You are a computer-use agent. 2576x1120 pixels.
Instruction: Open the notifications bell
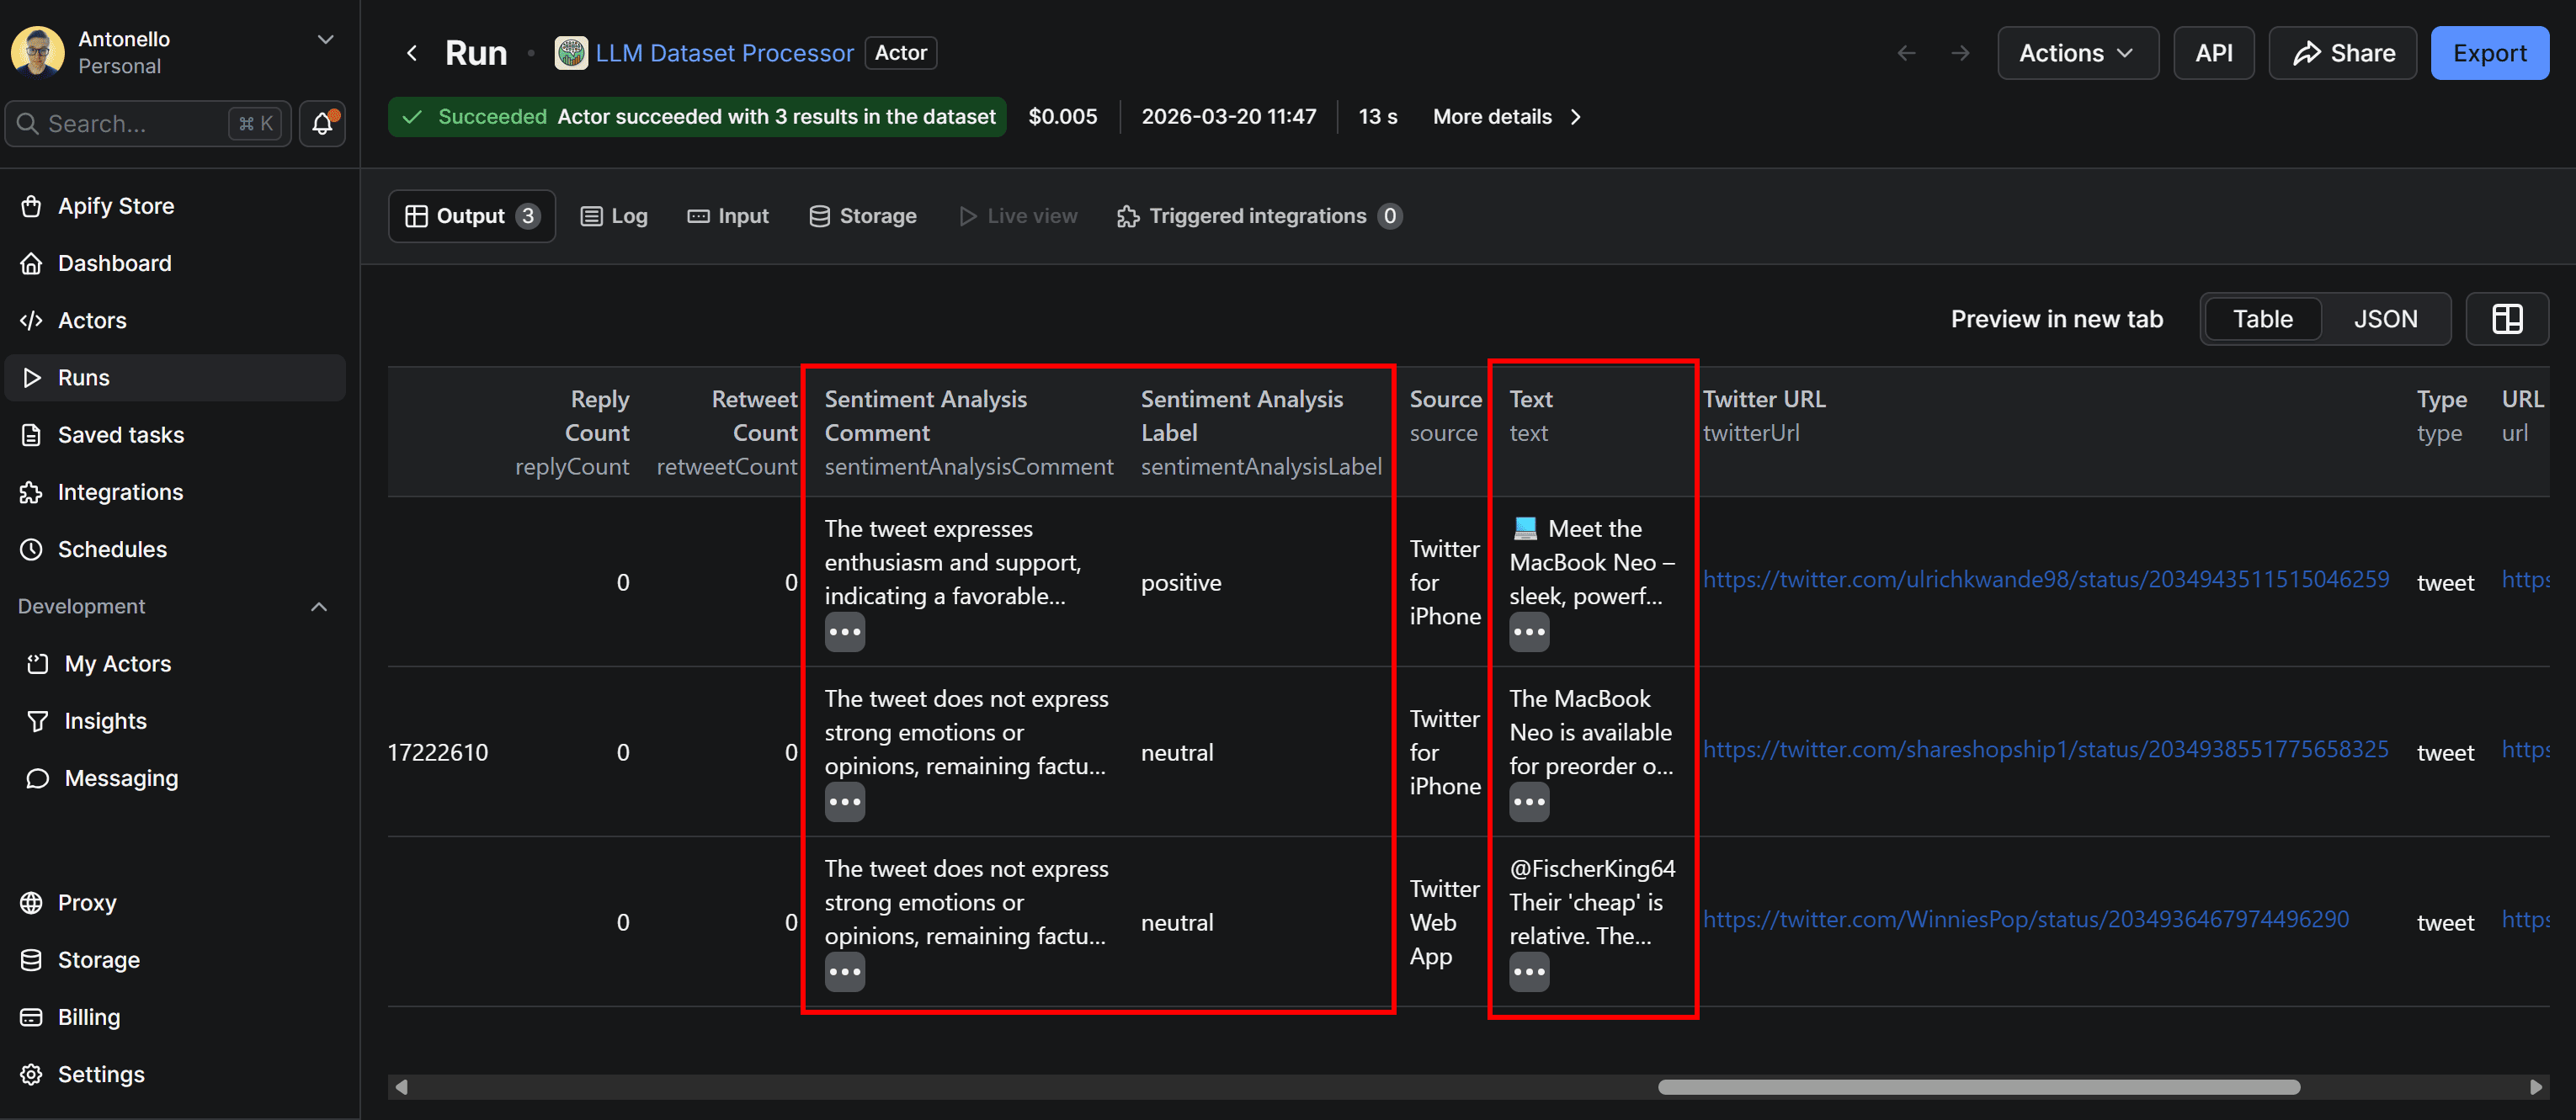[321, 123]
